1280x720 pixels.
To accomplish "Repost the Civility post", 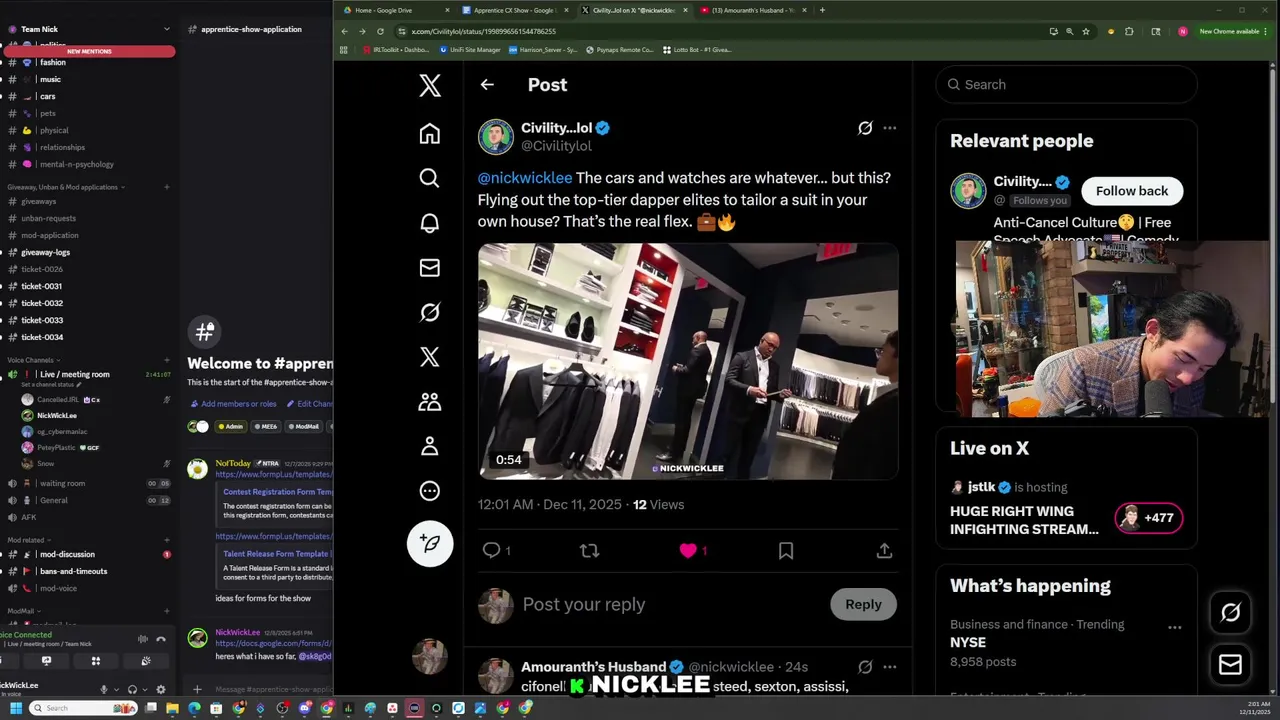I will (x=589, y=550).
